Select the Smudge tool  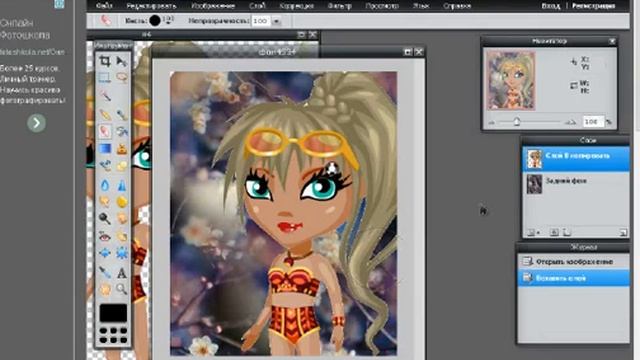point(105,201)
